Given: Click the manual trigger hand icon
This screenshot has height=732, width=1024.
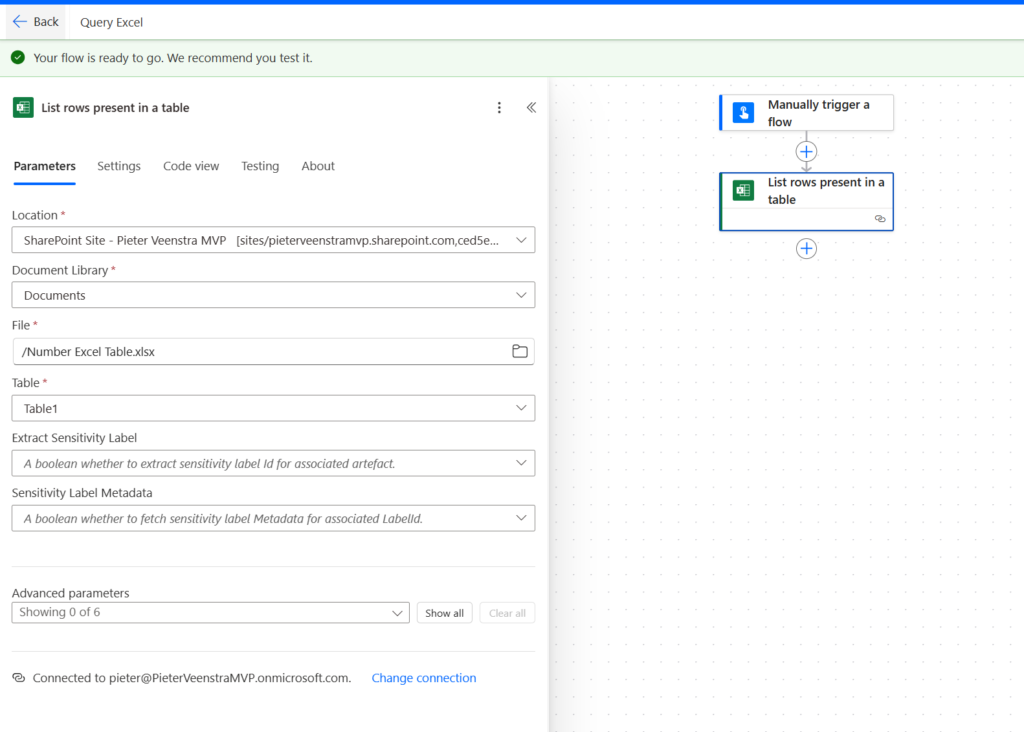Looking at the screenshot, I should pos(743,112).
